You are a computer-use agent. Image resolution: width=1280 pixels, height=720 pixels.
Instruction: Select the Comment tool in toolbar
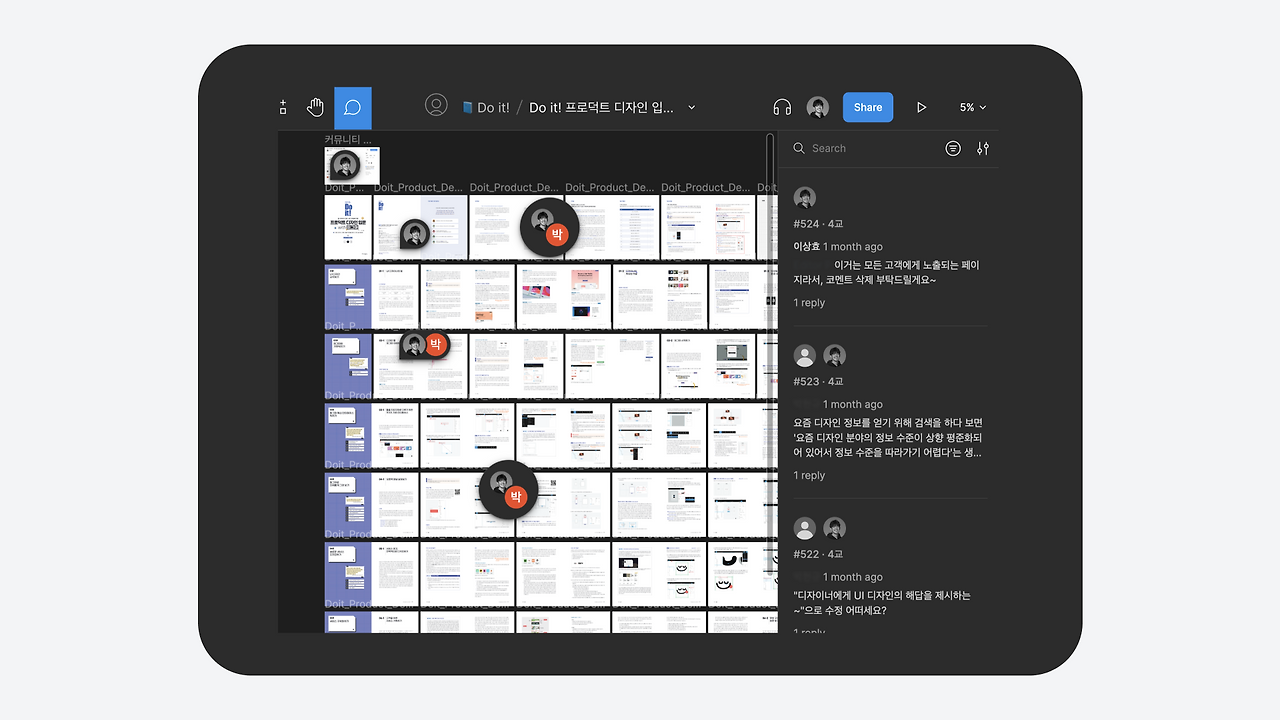pyautogui.click(x=353, y=108)
